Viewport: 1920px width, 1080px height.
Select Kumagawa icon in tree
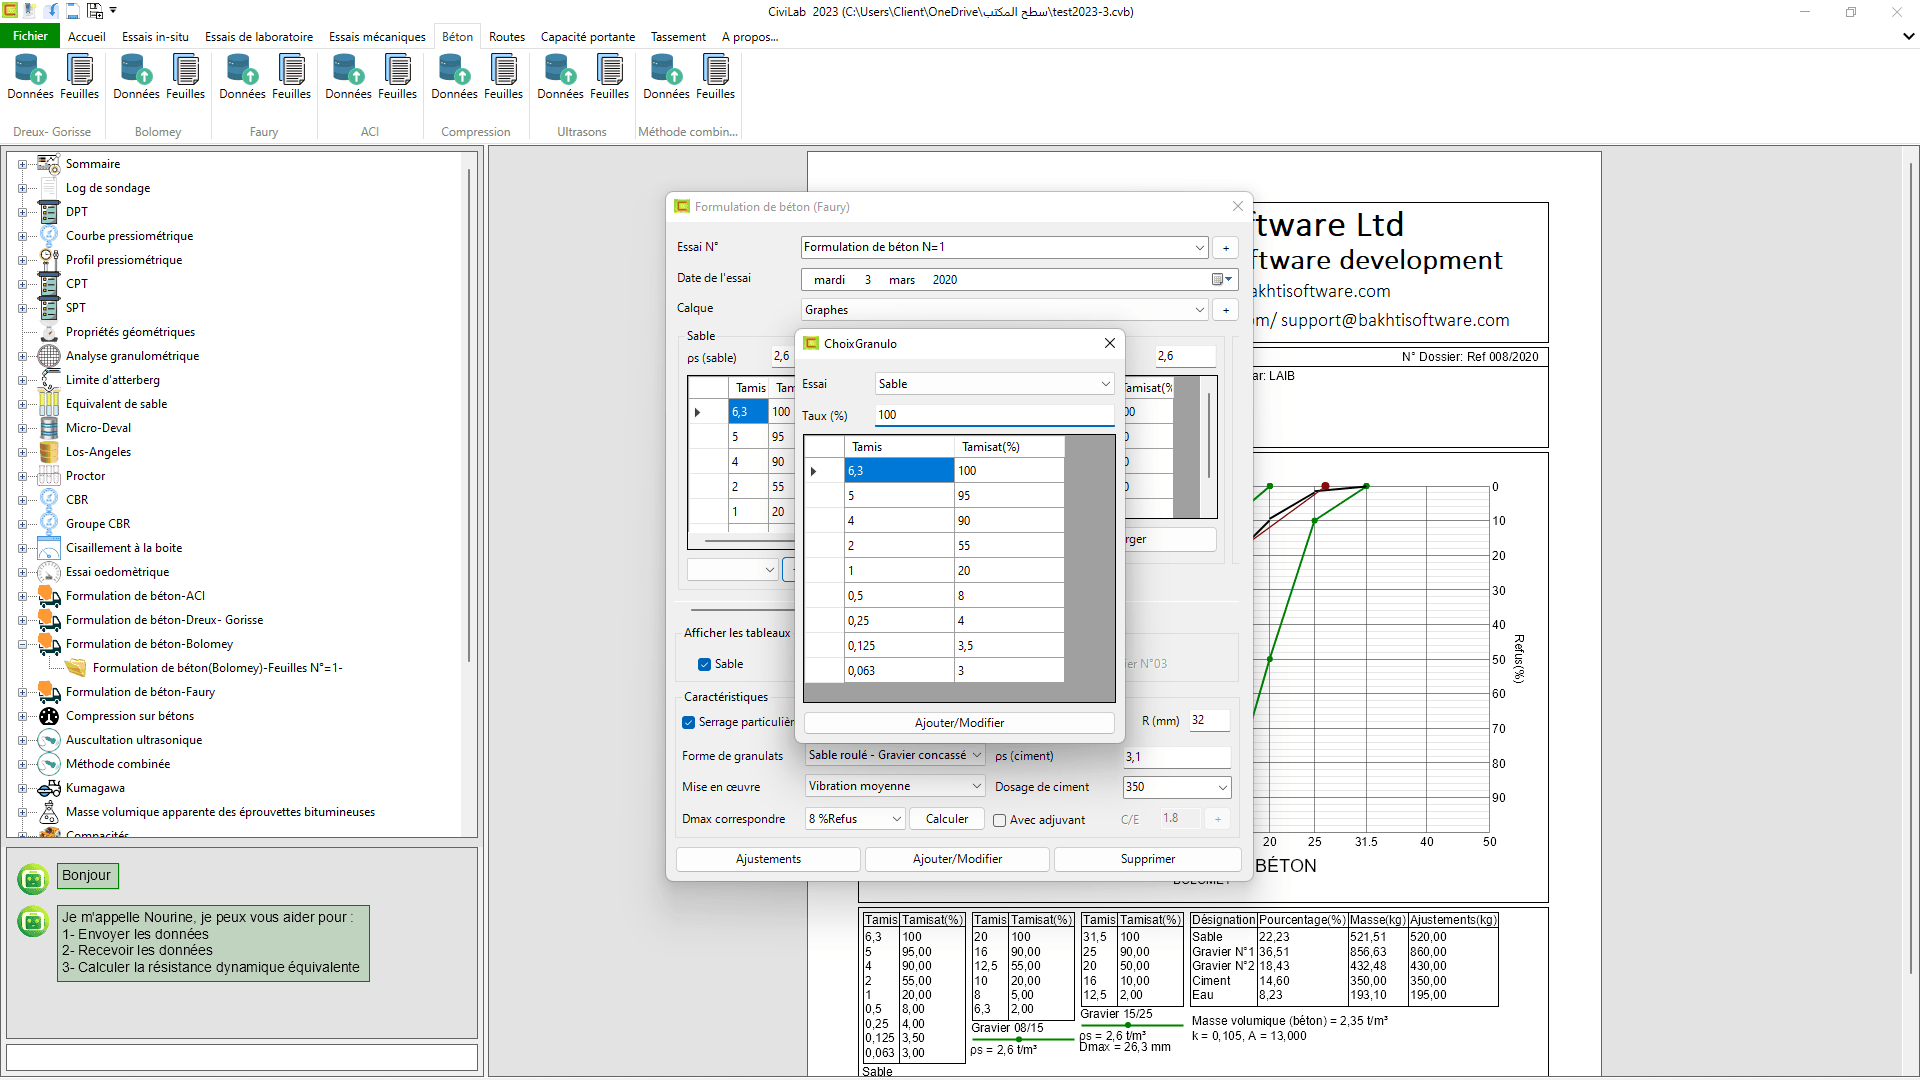(49, 788)
